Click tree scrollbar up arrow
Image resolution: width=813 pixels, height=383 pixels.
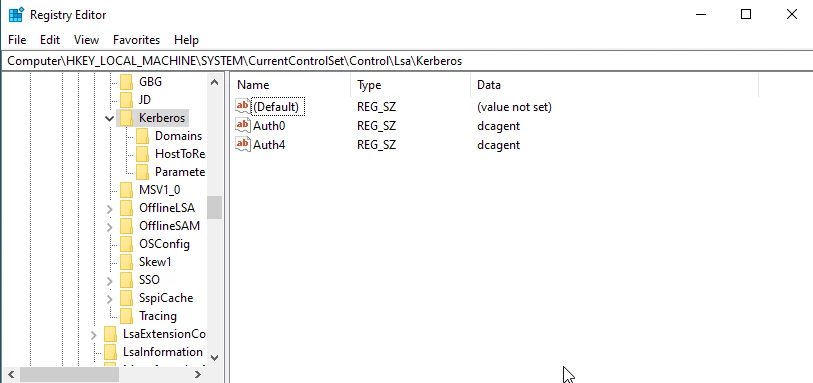[215, 82]
